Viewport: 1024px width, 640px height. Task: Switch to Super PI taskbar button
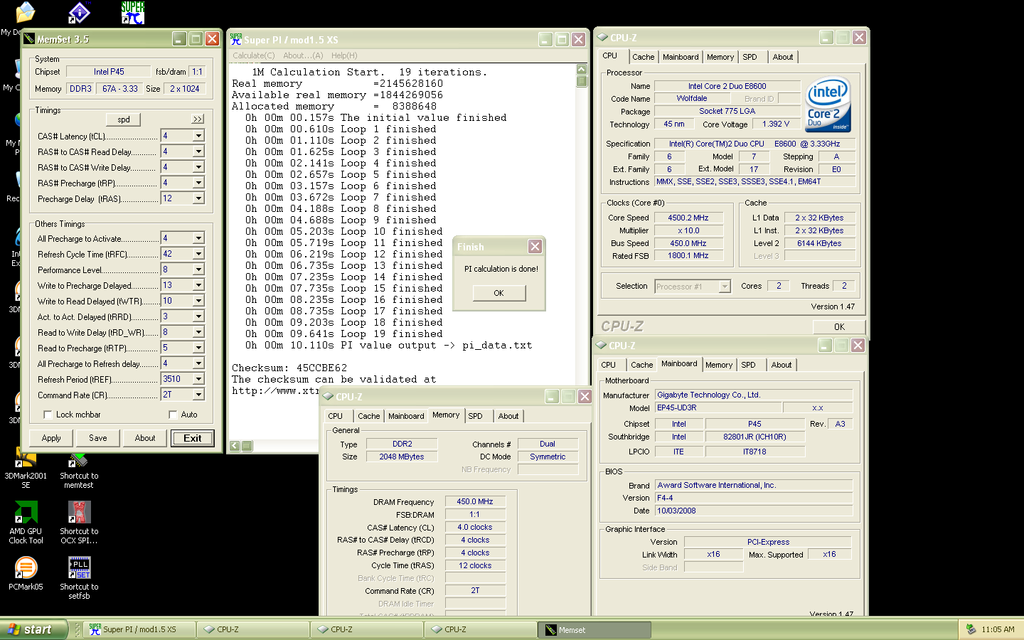tap(140, 630)
